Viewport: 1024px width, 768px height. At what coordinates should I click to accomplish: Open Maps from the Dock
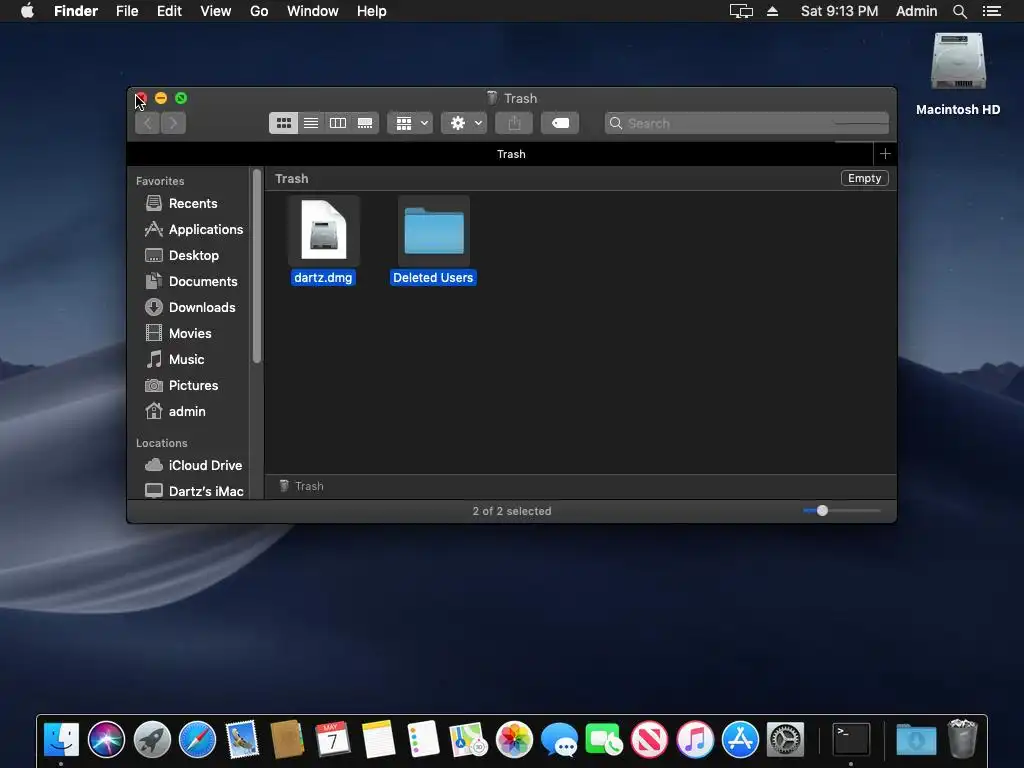point(468,739)
